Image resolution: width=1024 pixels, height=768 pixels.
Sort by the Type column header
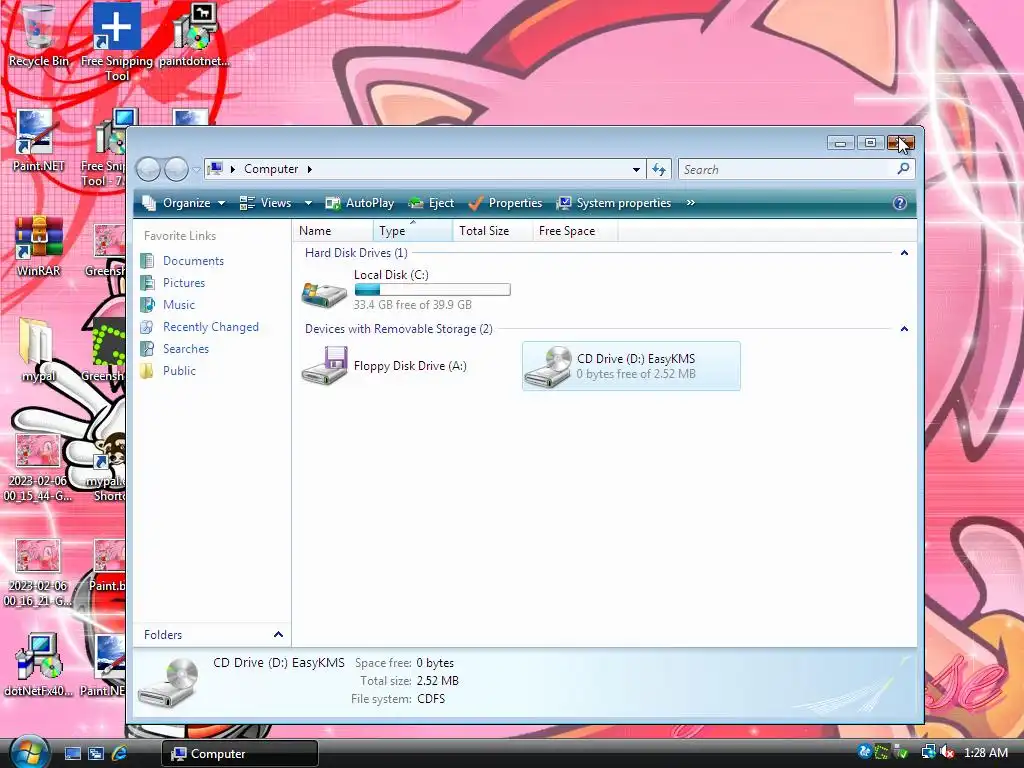(x=413, y=231)
